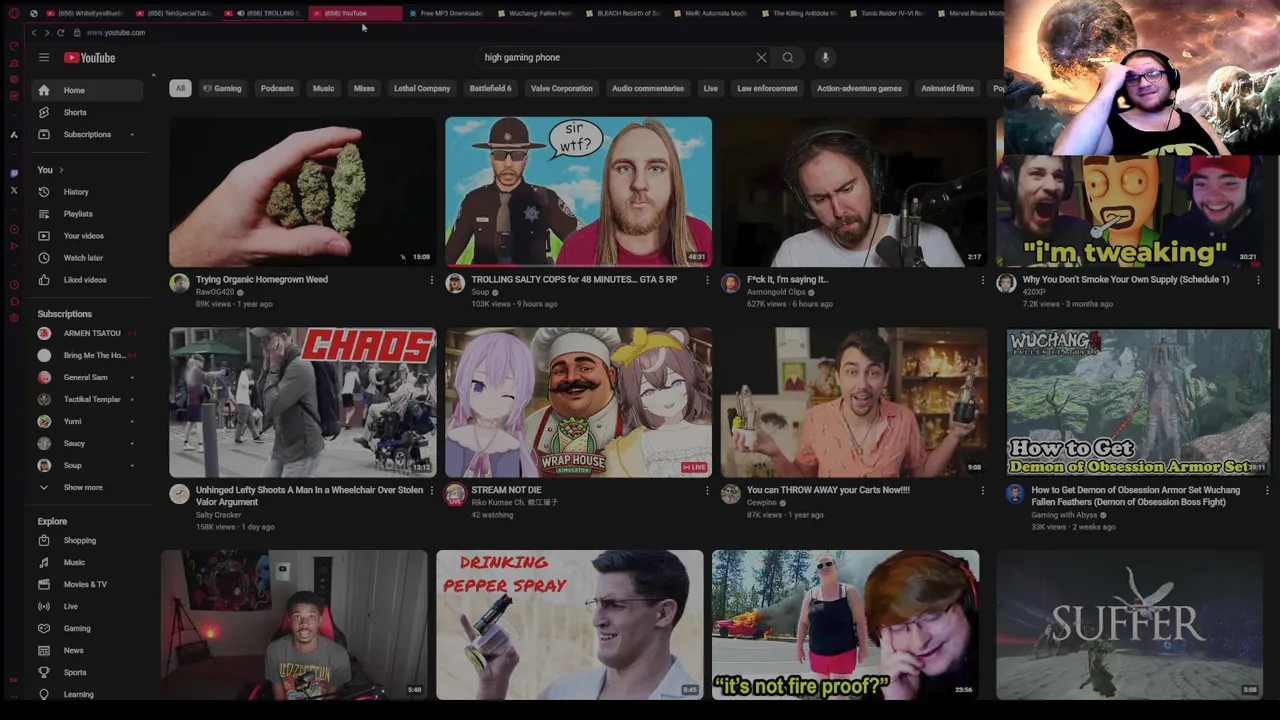Image resolution: width=1280 pixels, height=720 pixels.
Task: Select the Podcasts filter chip
Action: pyautogui.click(x=277, y=88)
